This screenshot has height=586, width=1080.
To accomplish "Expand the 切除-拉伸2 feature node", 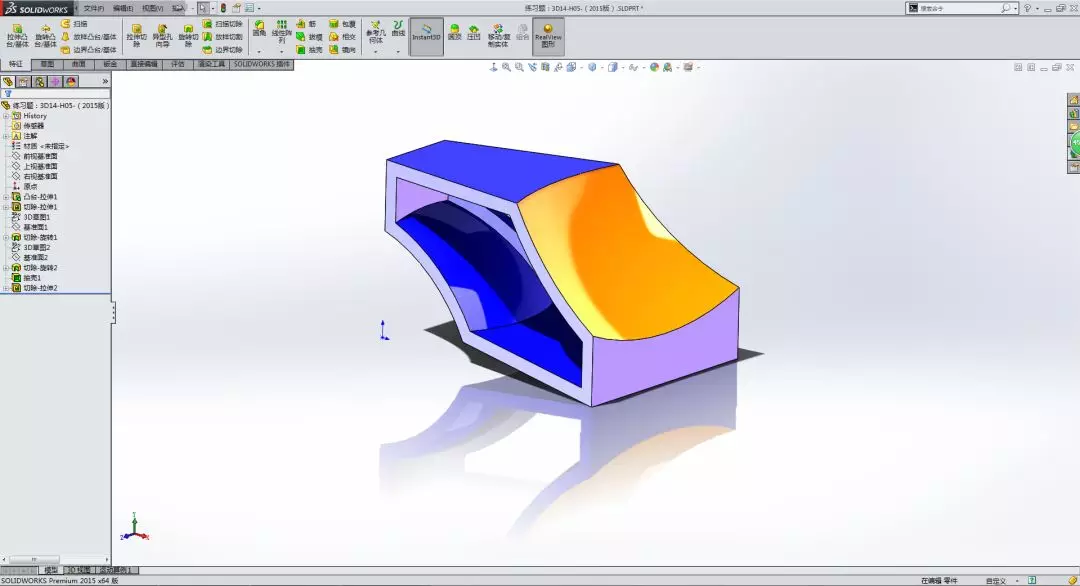I will (x=6, y=288).
